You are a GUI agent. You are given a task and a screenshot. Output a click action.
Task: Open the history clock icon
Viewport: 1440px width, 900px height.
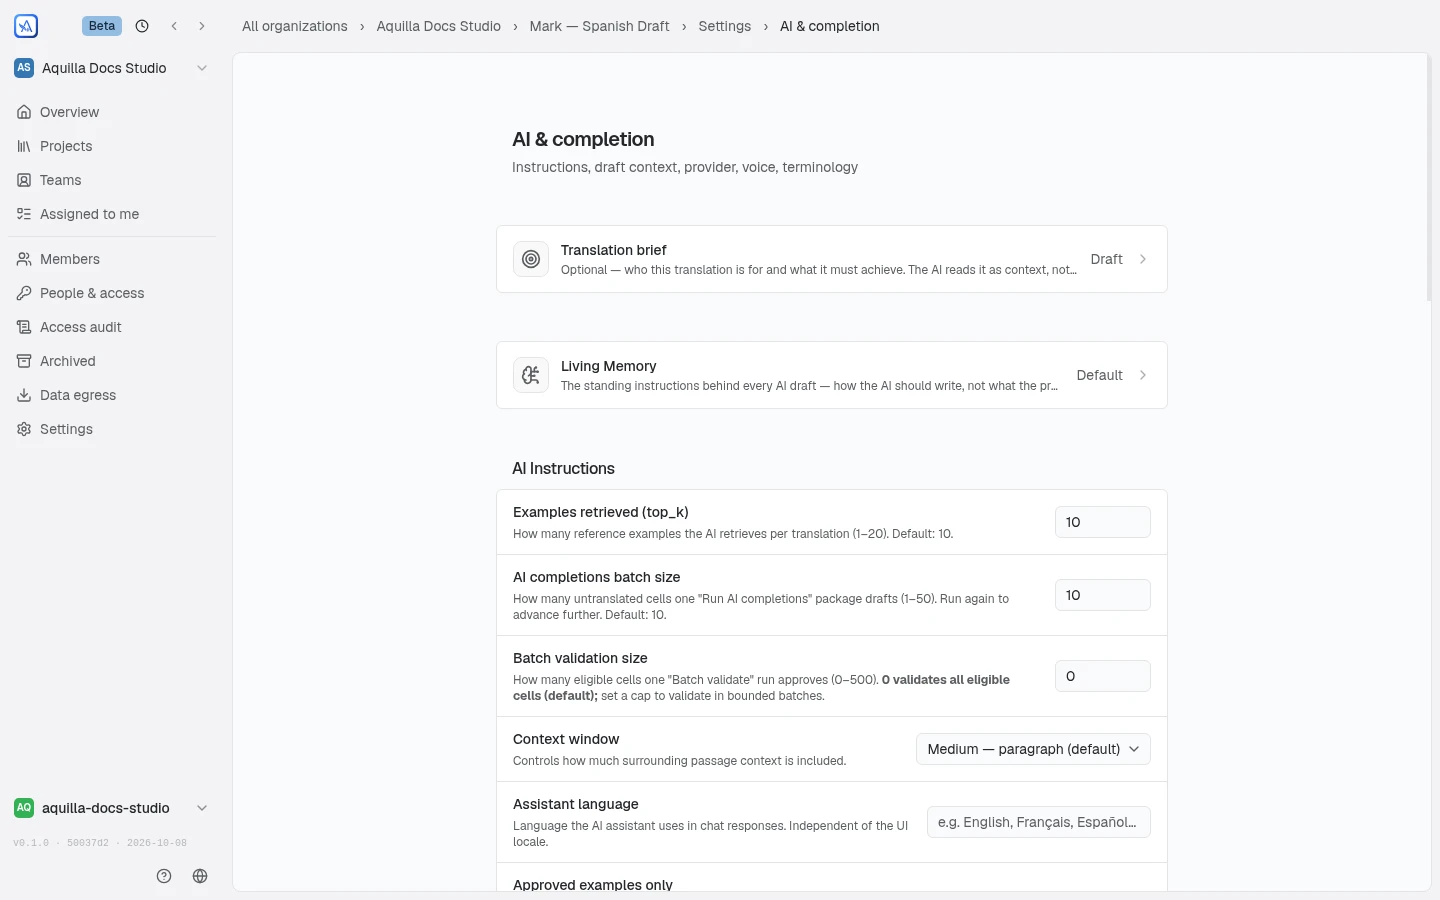point(142,26)
